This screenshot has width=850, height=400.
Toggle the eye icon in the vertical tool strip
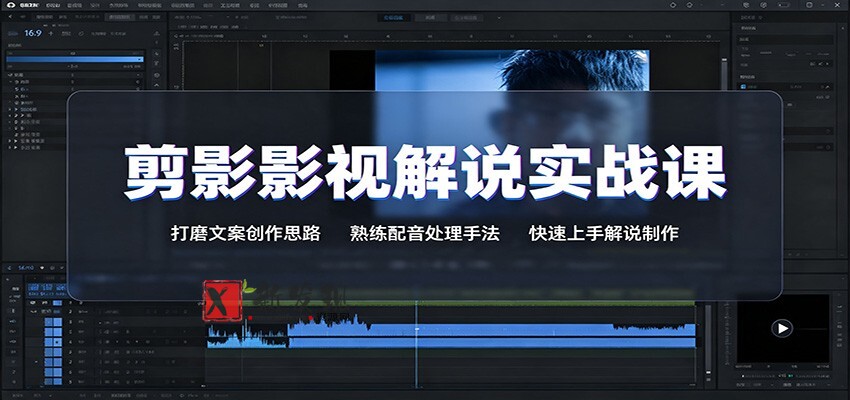click(157, 75)
